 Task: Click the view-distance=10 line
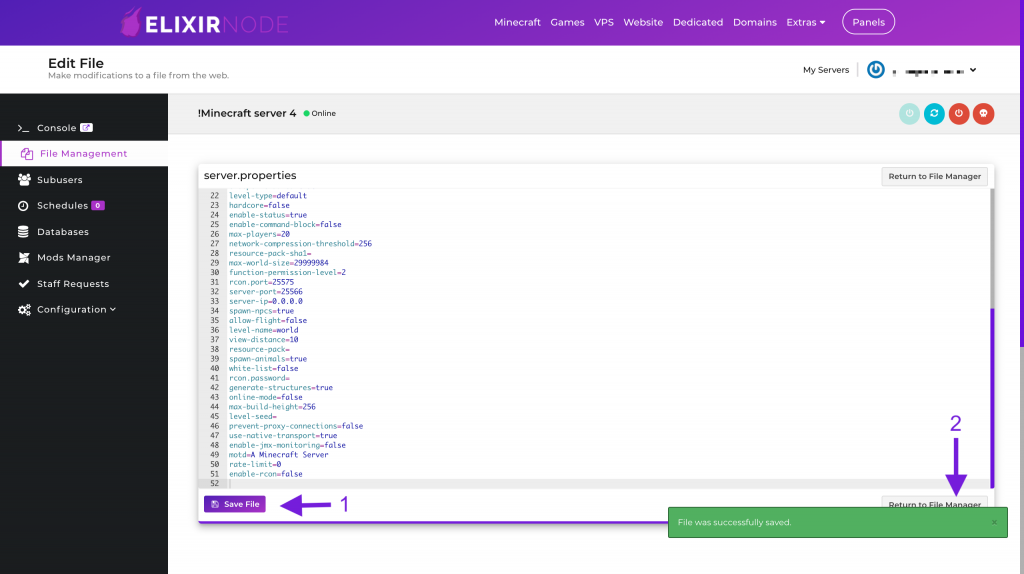pos(263,340)
